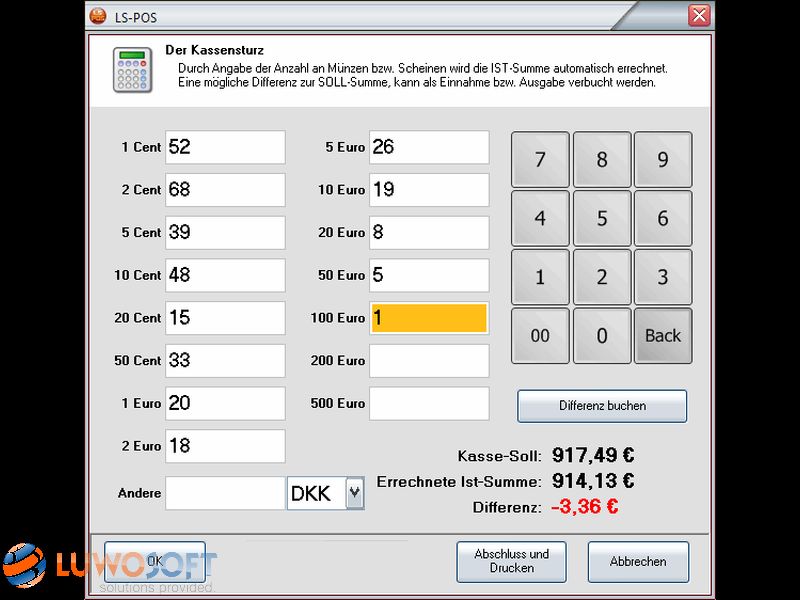Viewport: 800px width, 600px height.
Task: Click the Andere amount input field
Action: (224, 493)
